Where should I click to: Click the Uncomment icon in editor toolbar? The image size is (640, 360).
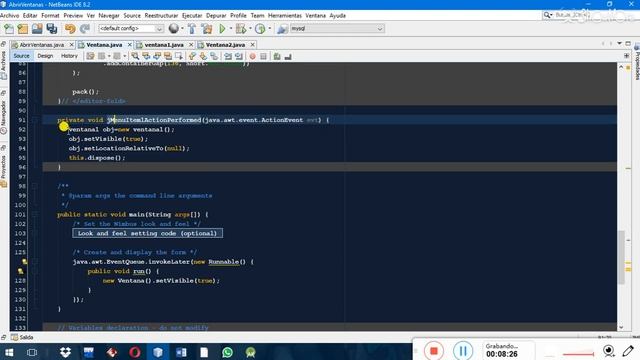pos(288,56)
